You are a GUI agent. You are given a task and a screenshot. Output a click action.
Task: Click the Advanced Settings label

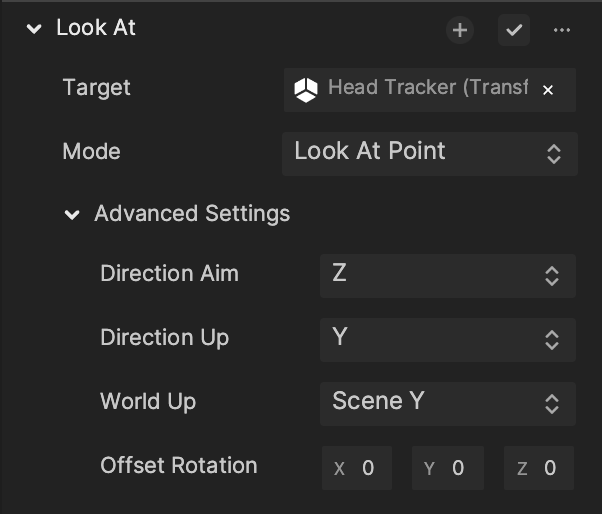point(192,214)
